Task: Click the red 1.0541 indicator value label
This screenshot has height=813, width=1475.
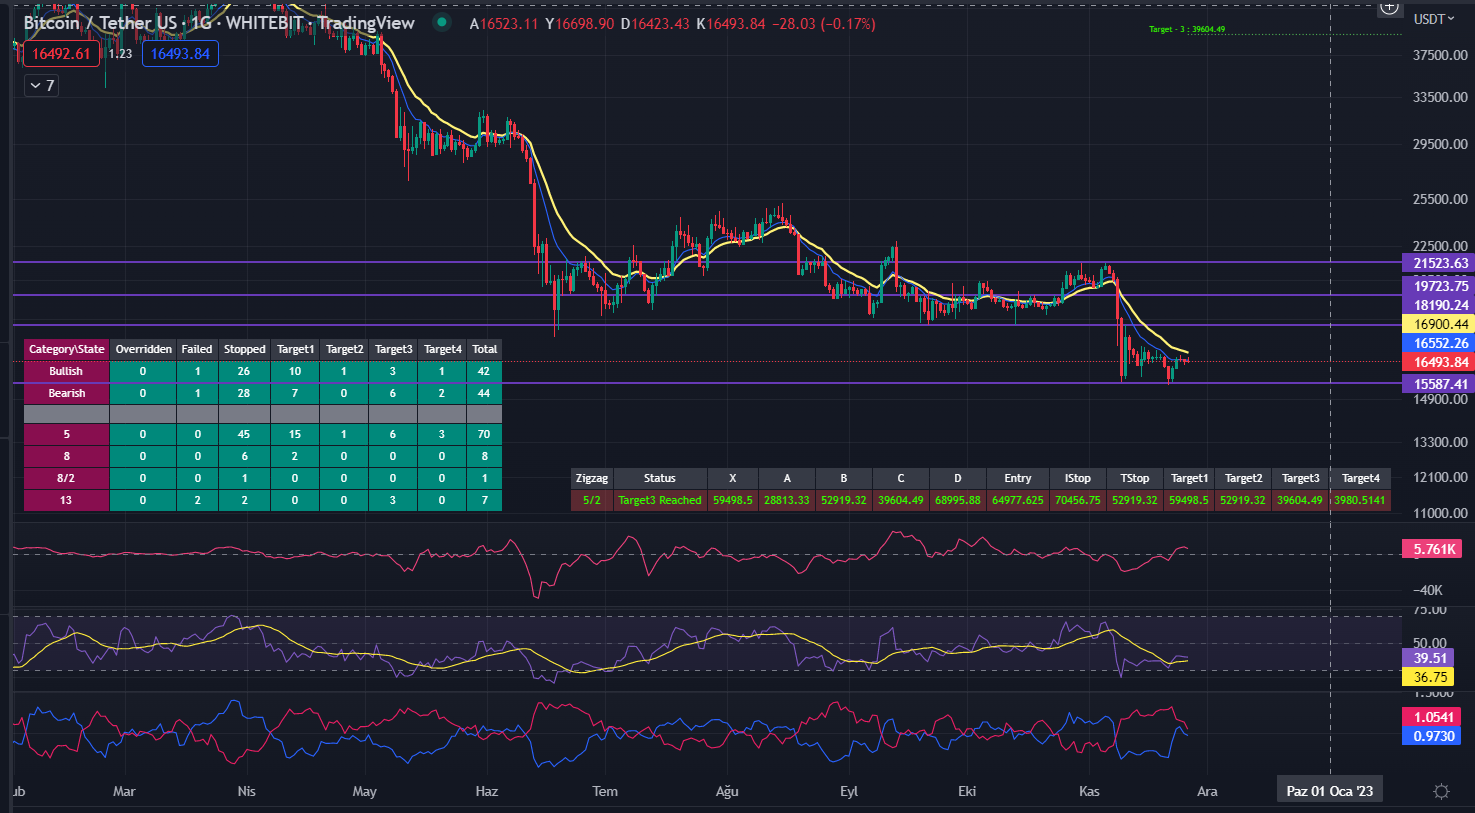Action: (x=1433, y=717)
